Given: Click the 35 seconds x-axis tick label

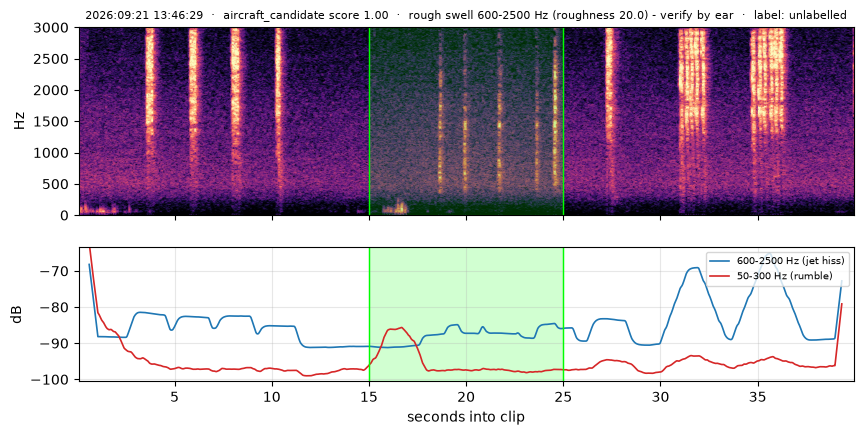Looking at the screenshot, I should (x=758, y=396).
